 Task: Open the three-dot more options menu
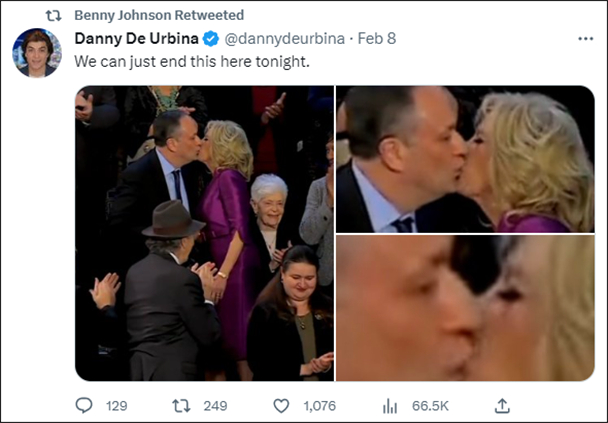pos(586,39)
